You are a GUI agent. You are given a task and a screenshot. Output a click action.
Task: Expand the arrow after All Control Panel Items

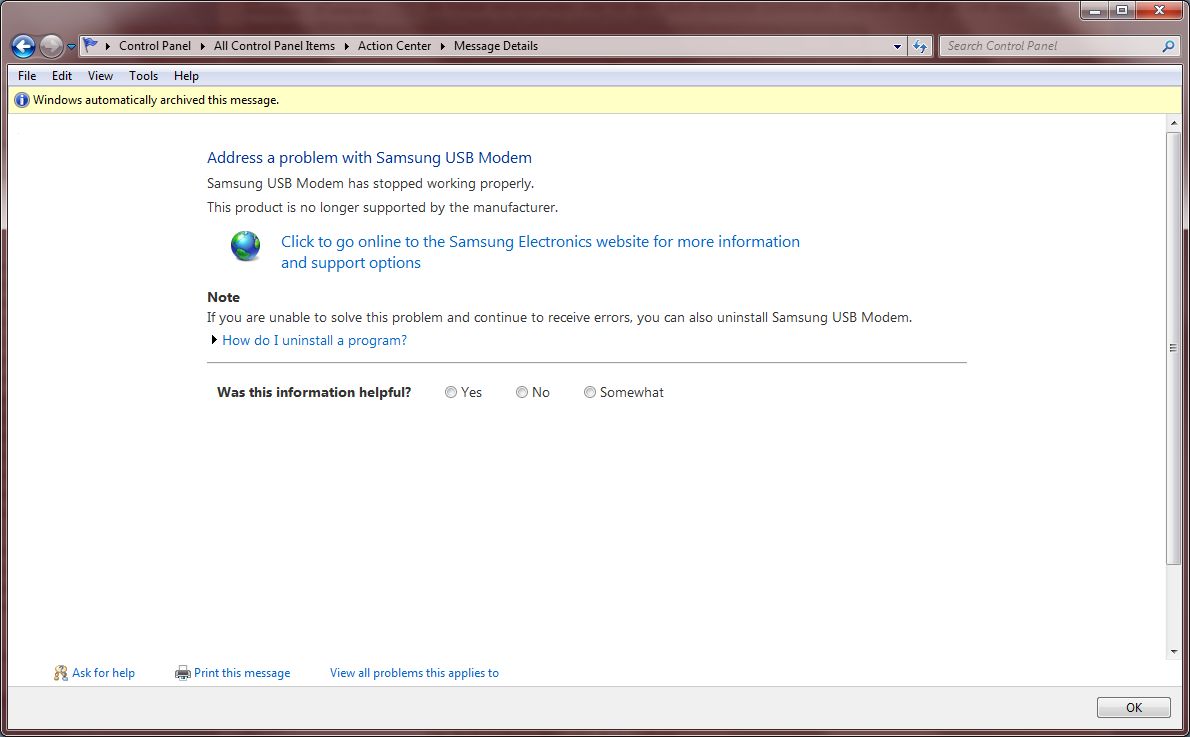(x=347, y=46)
